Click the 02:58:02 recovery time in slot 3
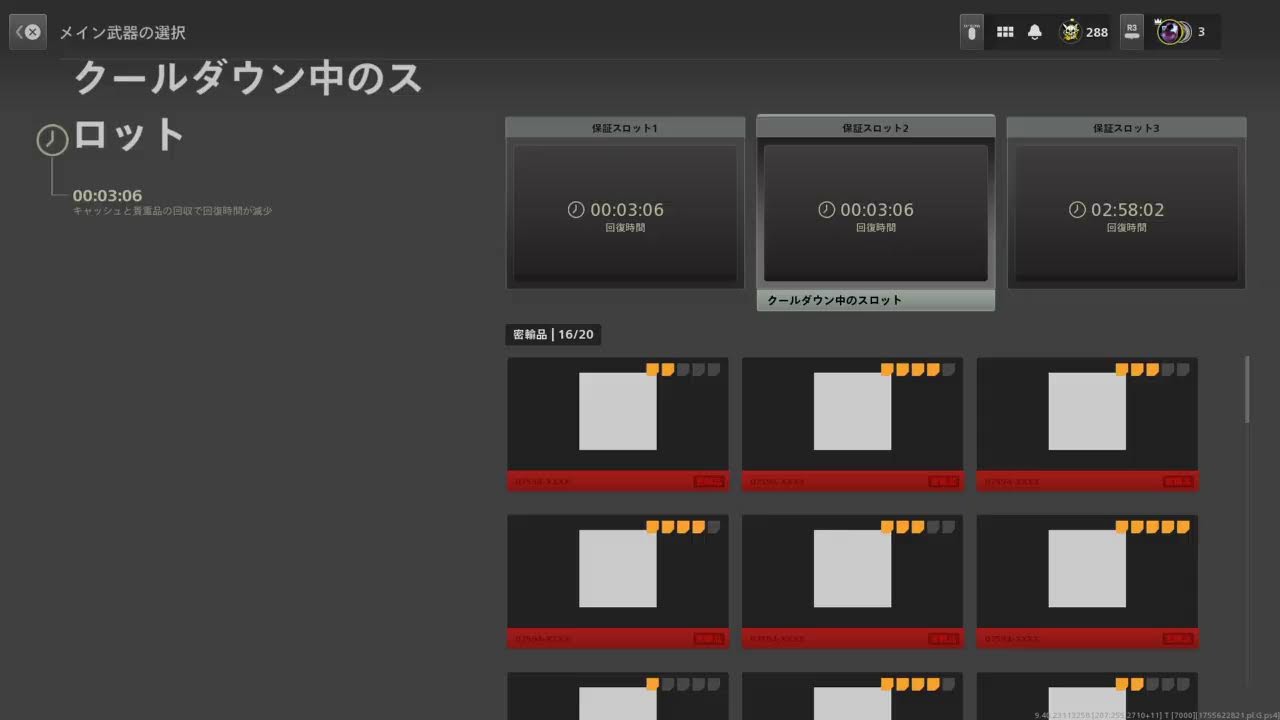 tap(1127, 209)
